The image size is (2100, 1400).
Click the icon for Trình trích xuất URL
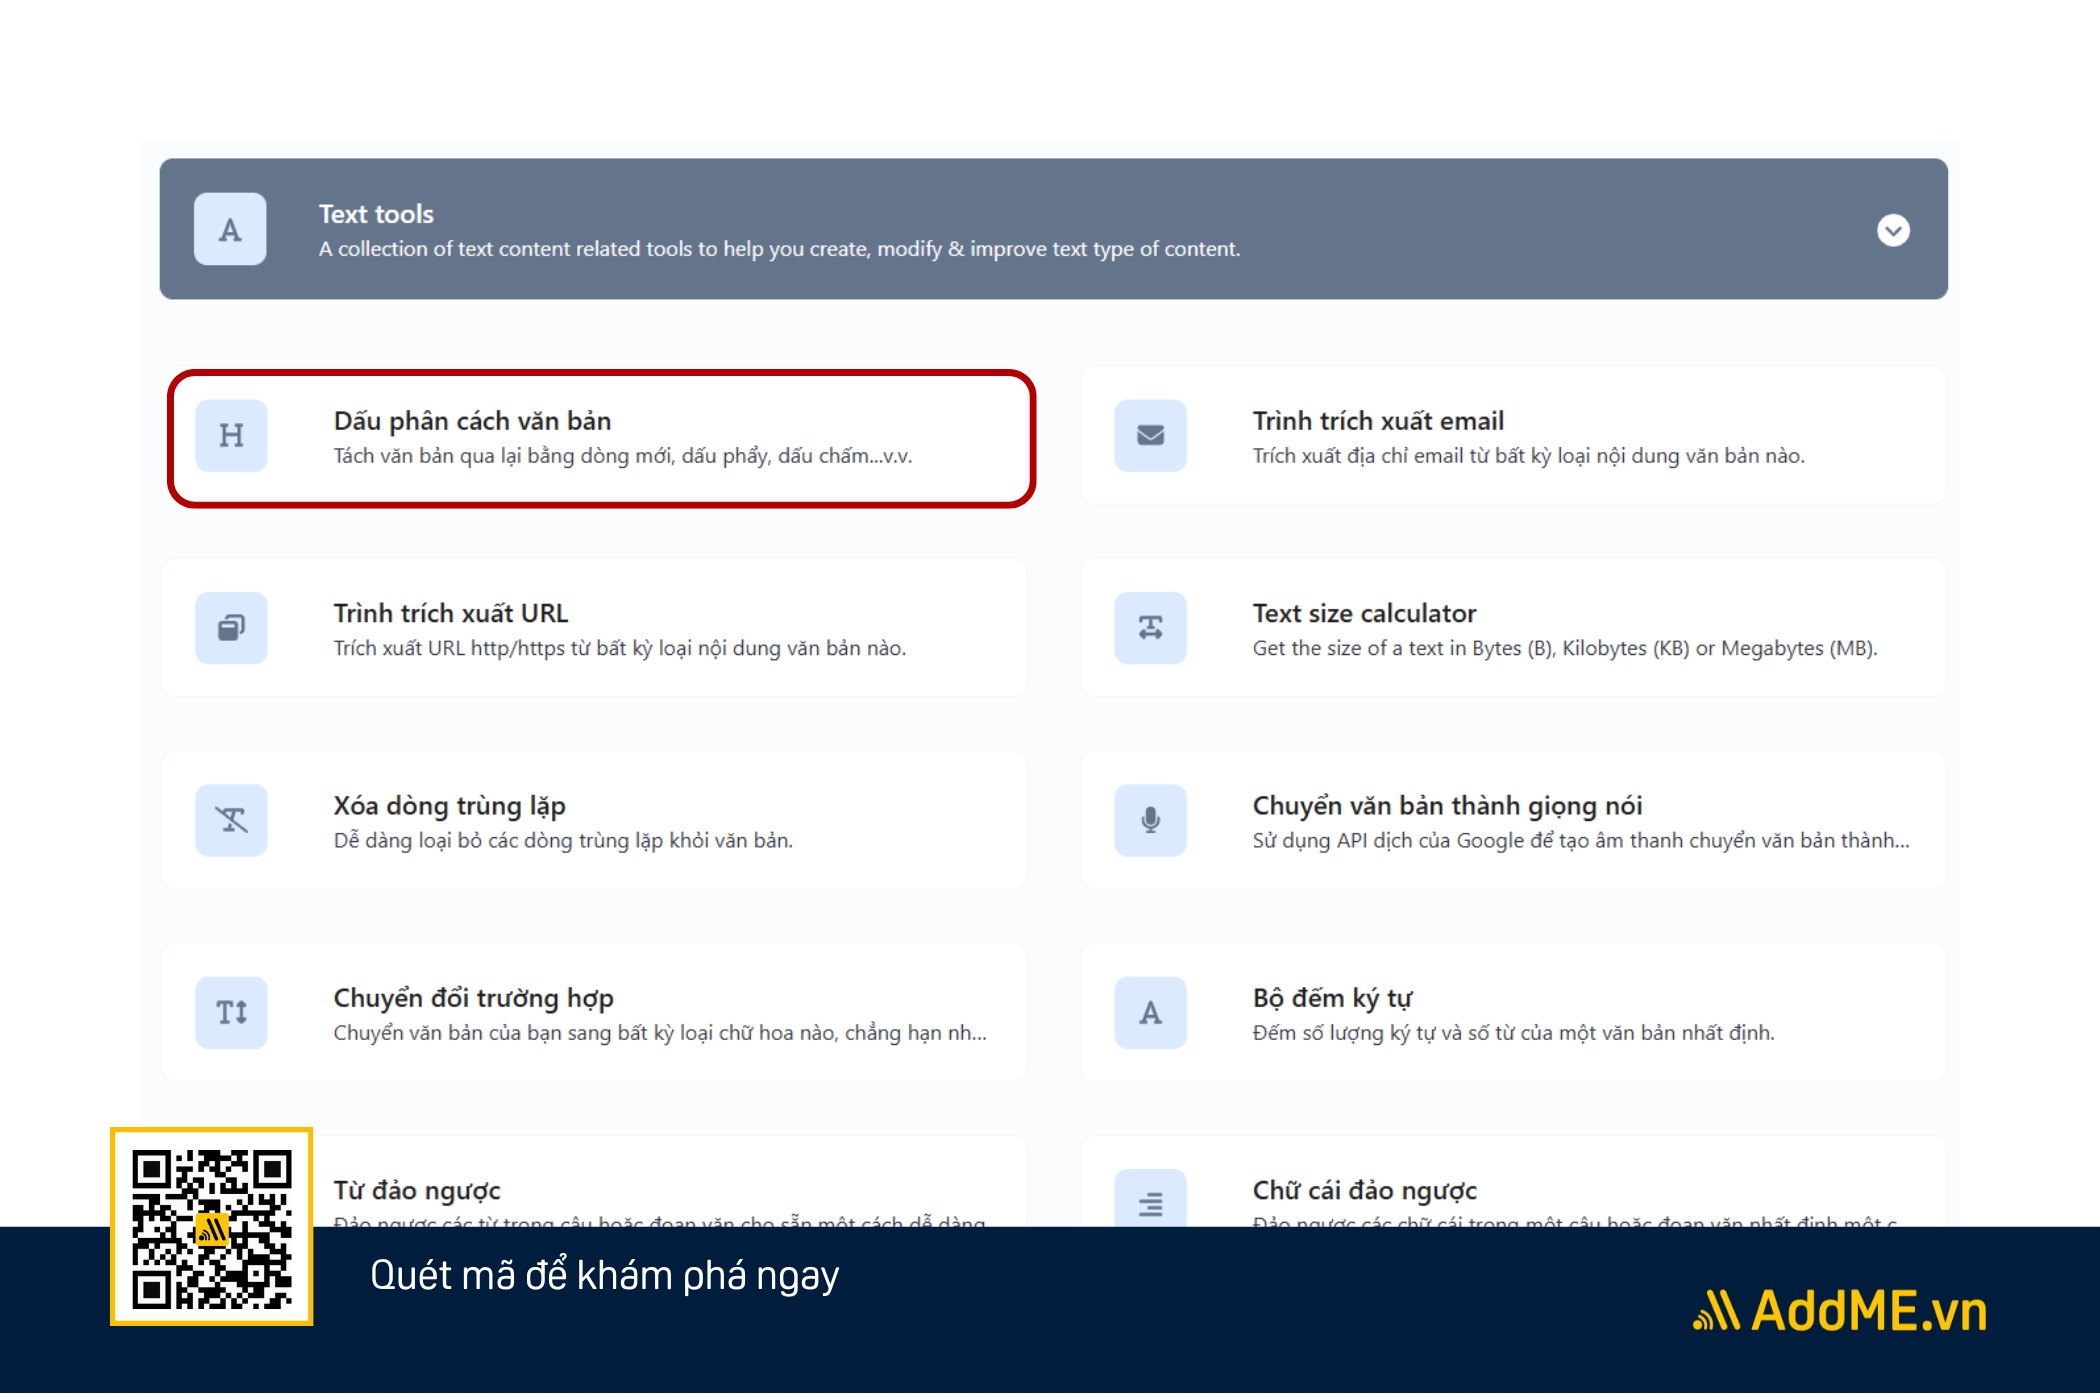(231, 628)
